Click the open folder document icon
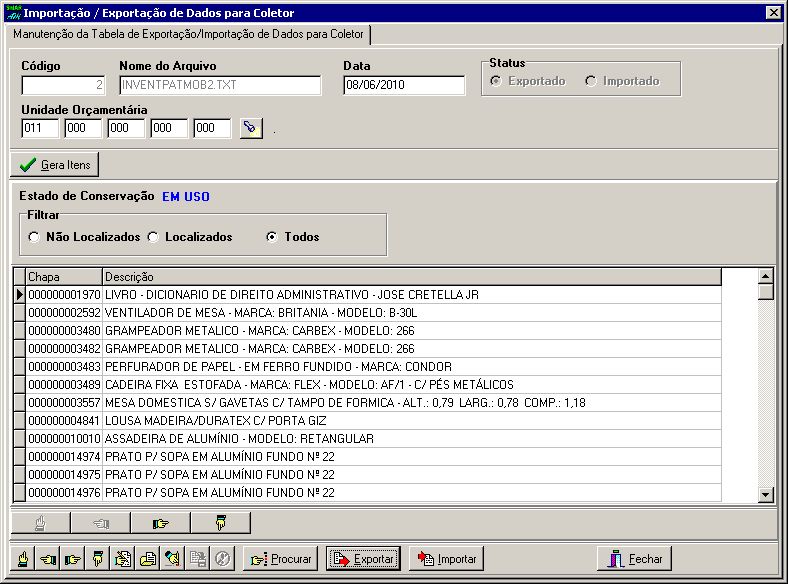The height and width of the screenshot is (584, 788). click(148, 558)
